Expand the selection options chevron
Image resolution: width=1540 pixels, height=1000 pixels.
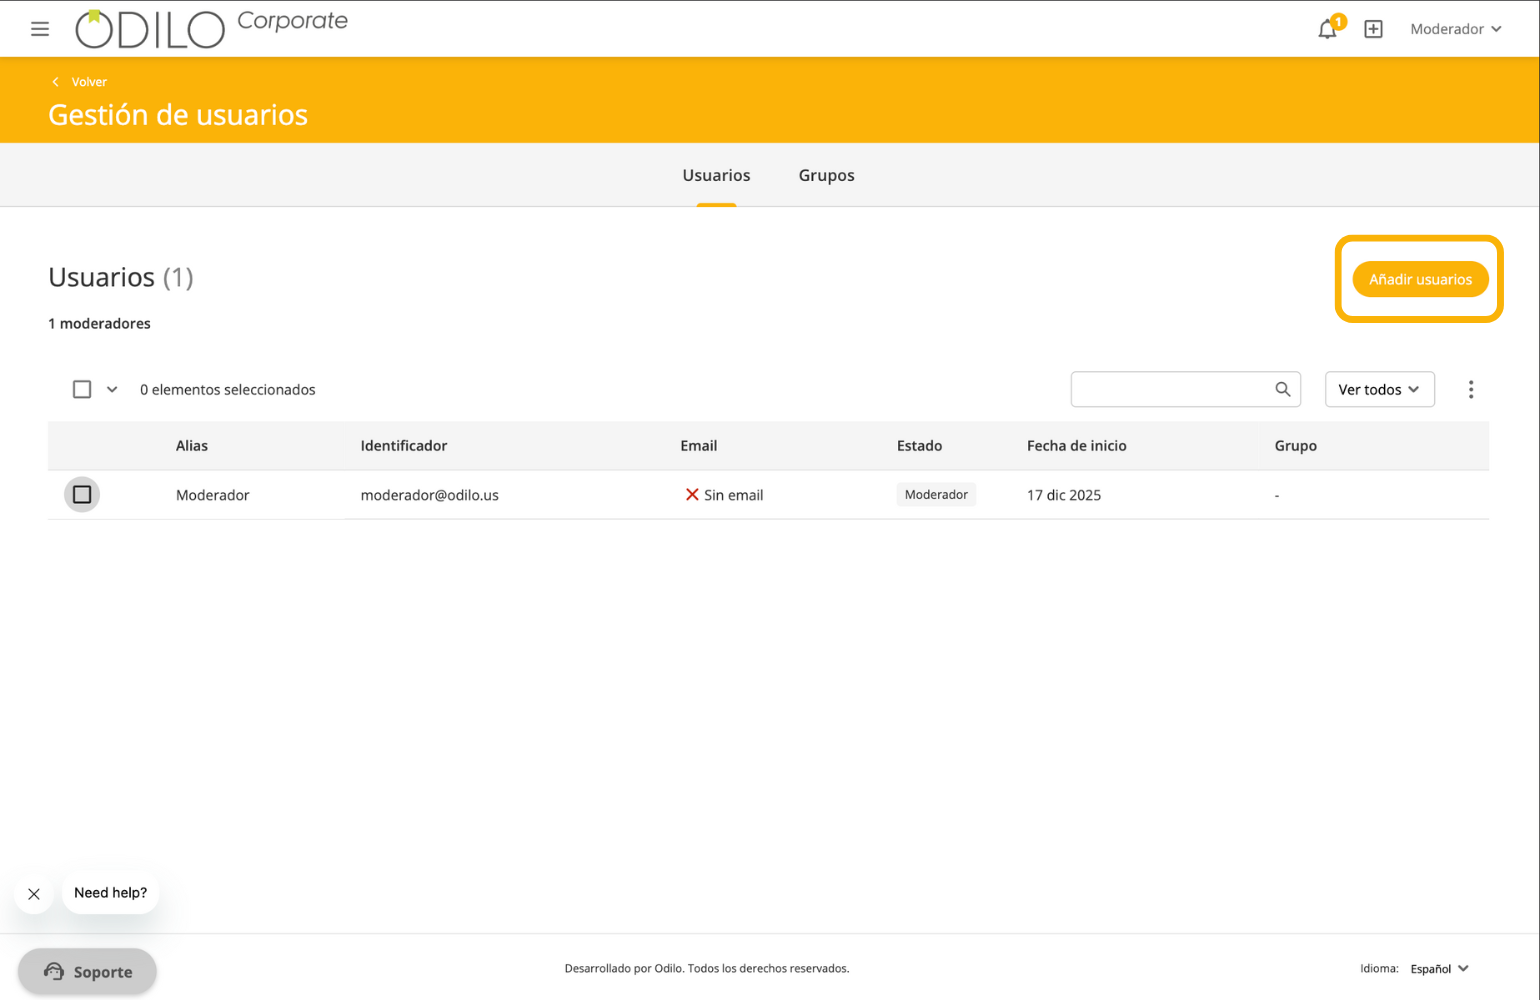[x=112, y=389]
